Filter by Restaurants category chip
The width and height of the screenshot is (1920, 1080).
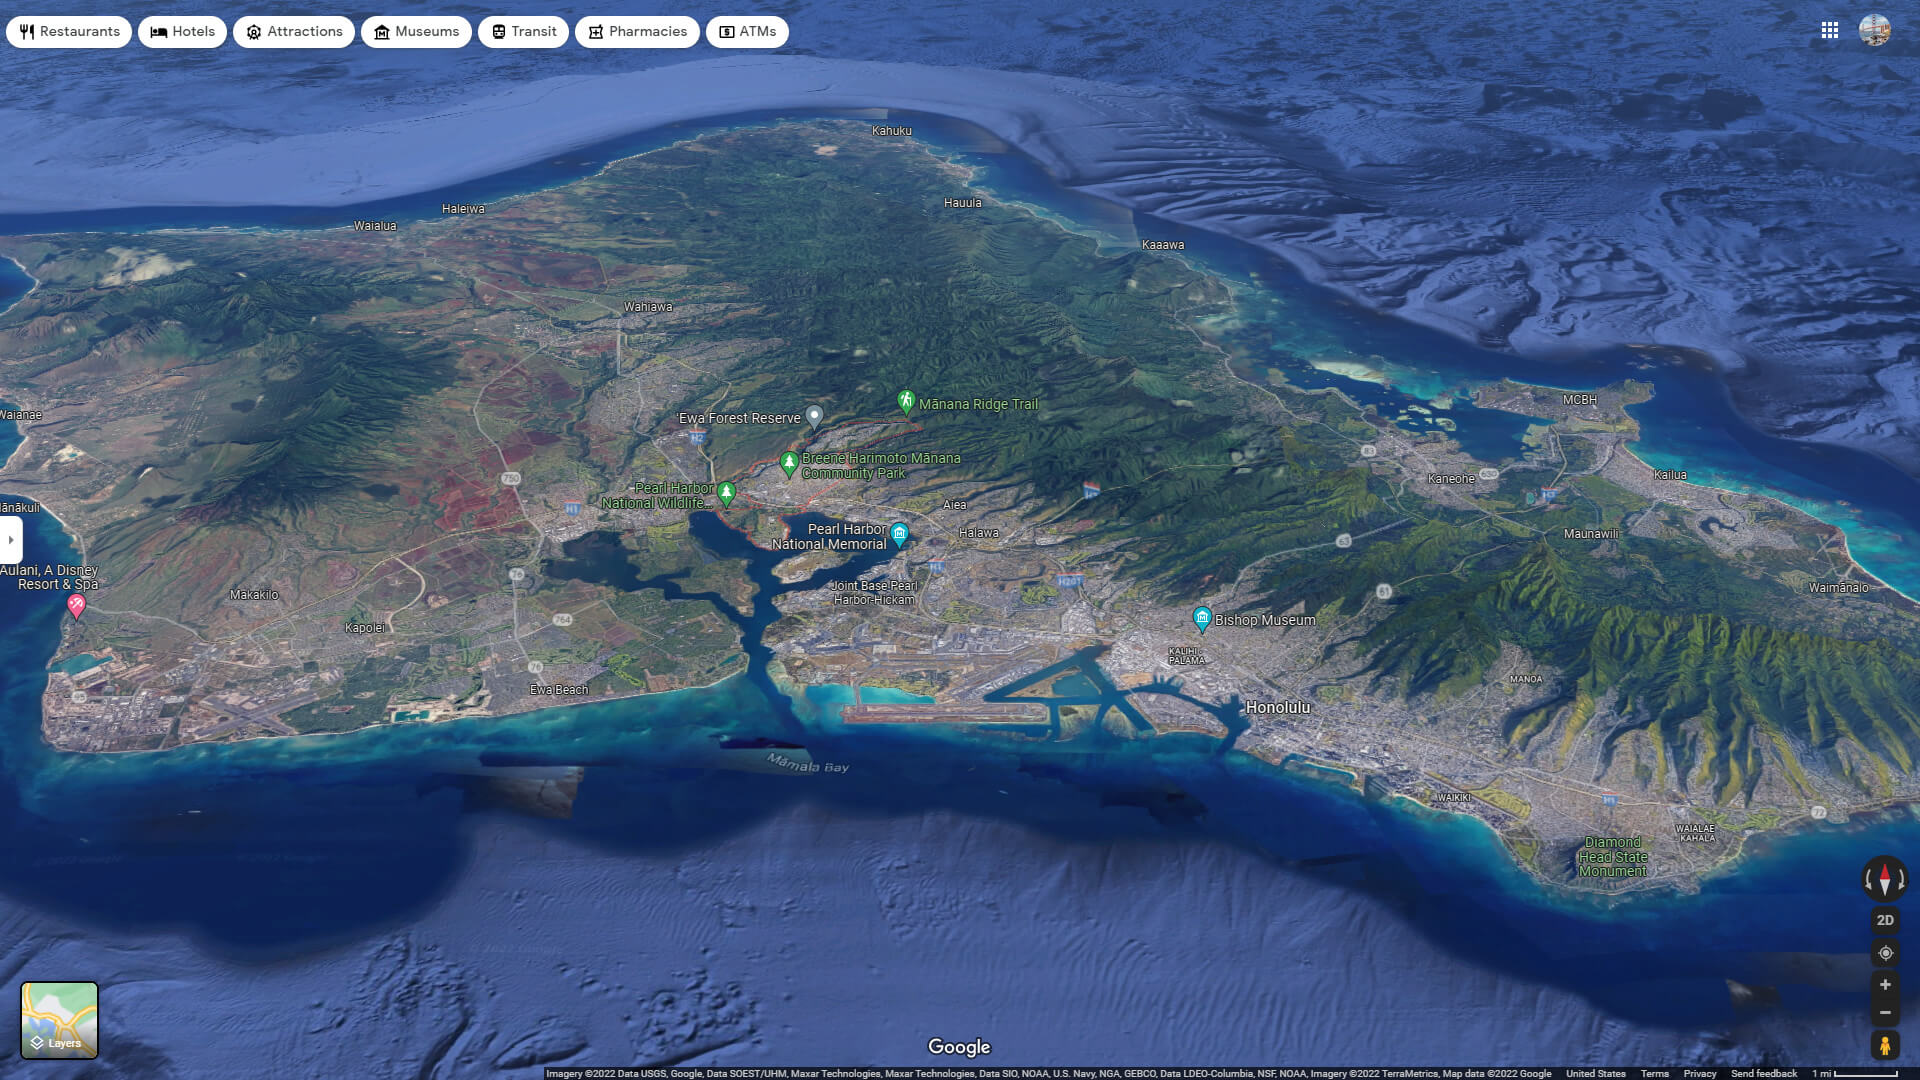69,32
